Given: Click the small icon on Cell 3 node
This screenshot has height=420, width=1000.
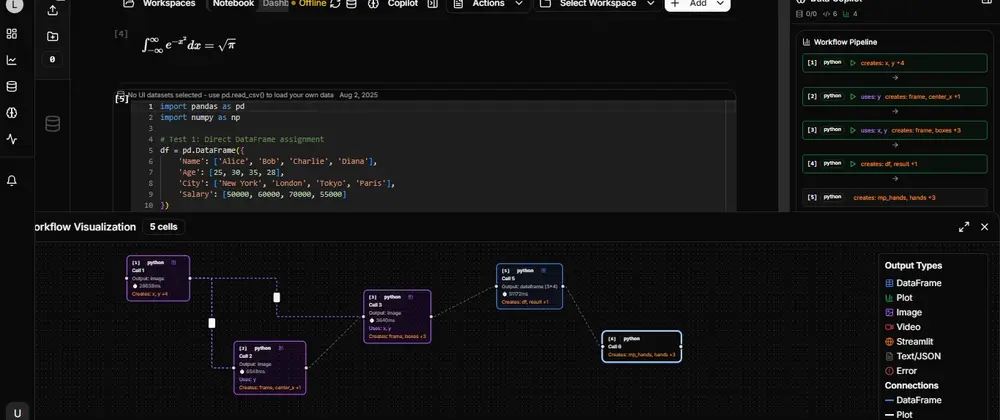Looking at the screenshot, I should [411, 297].
